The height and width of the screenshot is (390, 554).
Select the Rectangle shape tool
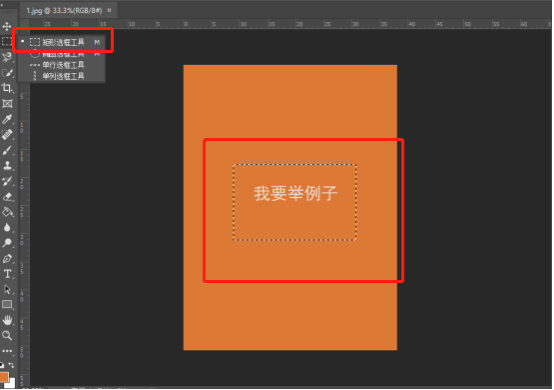click(7, 305)
